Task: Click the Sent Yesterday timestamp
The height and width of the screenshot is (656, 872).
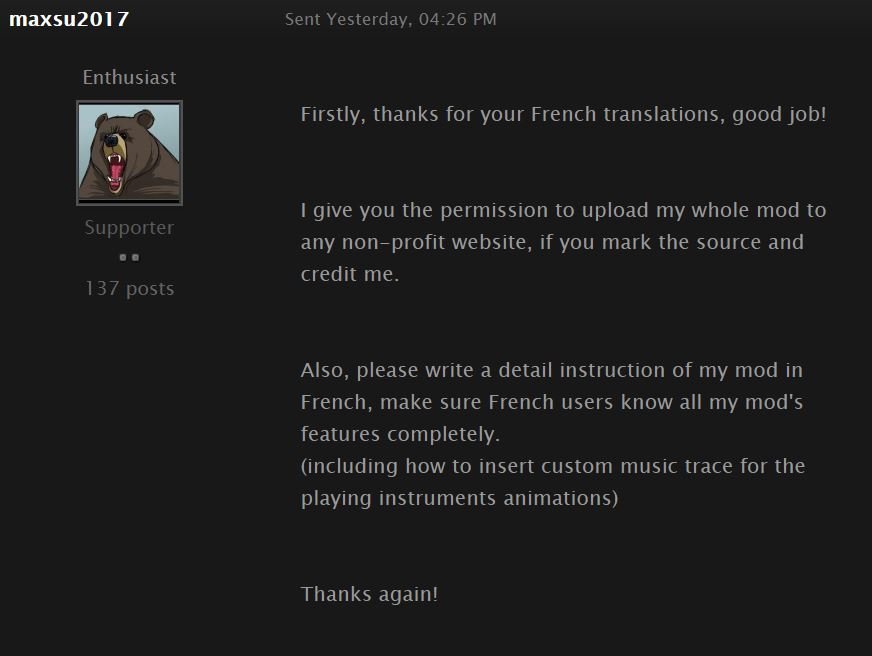Action: [390, 19]
